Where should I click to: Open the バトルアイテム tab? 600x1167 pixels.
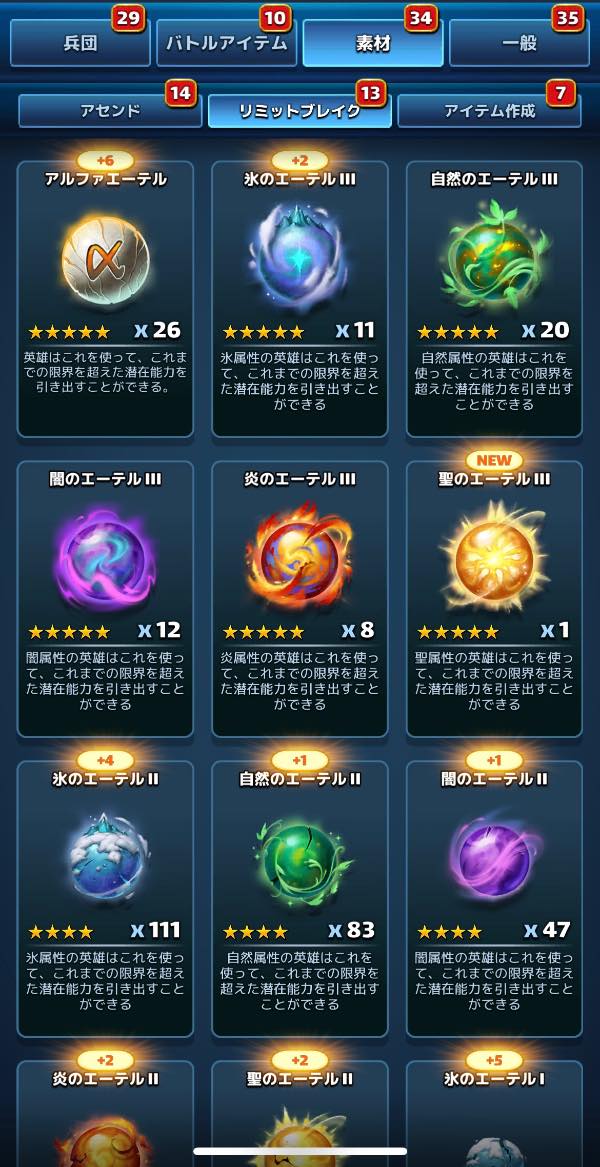226,42
